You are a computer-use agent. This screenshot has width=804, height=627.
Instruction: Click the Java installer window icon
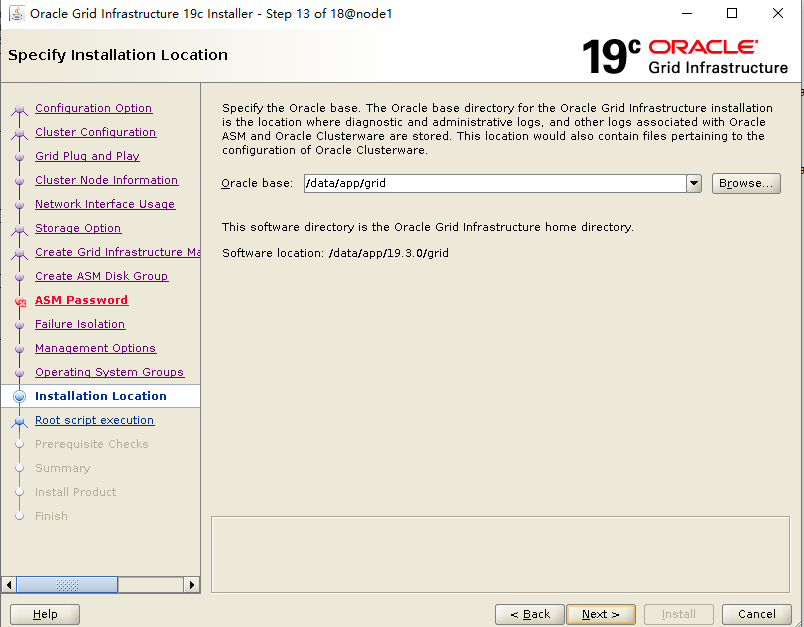(16, 13)
